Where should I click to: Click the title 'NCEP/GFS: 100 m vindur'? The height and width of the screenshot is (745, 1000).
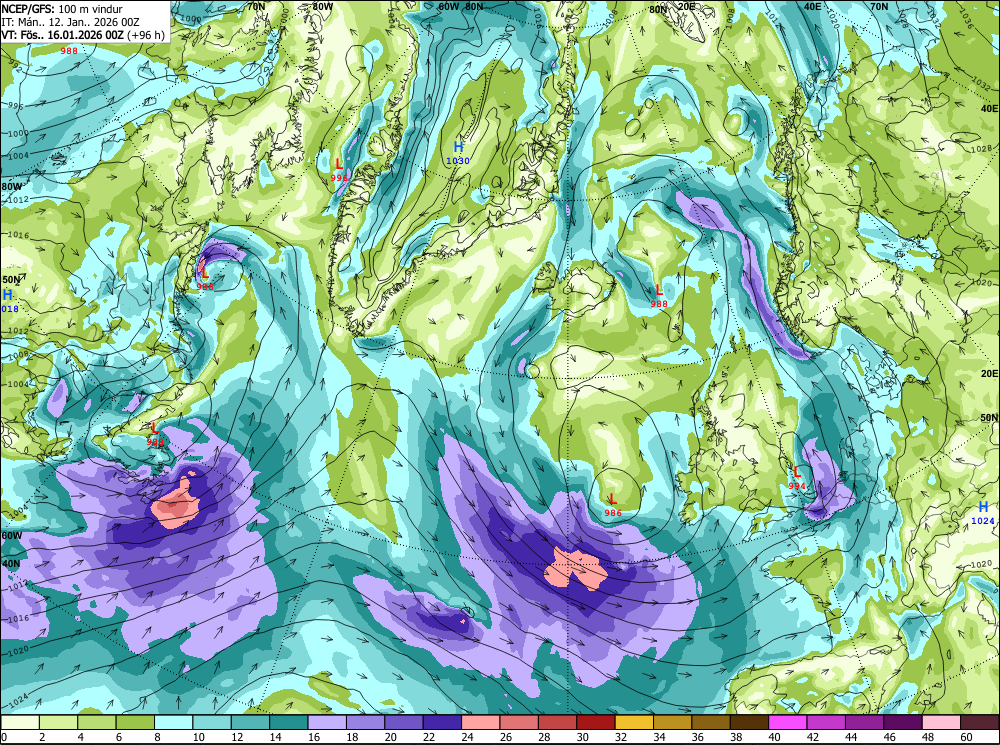pyautogui.click(x=62, y=9)
